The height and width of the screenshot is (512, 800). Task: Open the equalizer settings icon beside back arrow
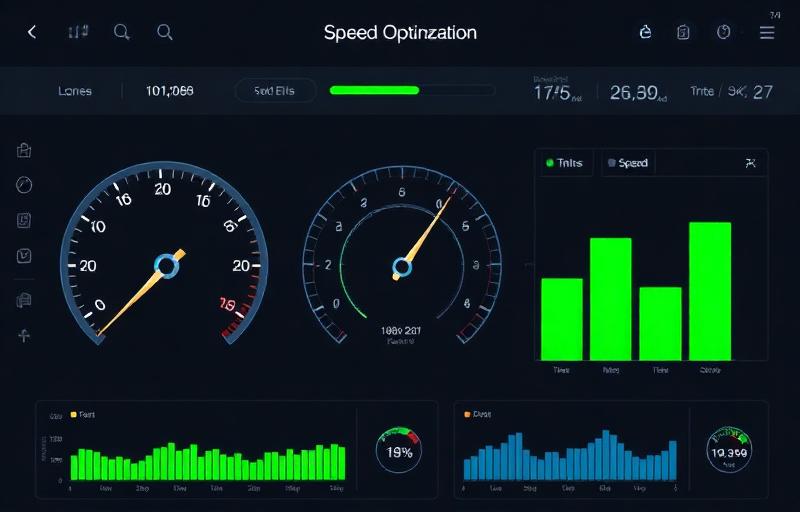pyautogui.click(x=78, y=32)
